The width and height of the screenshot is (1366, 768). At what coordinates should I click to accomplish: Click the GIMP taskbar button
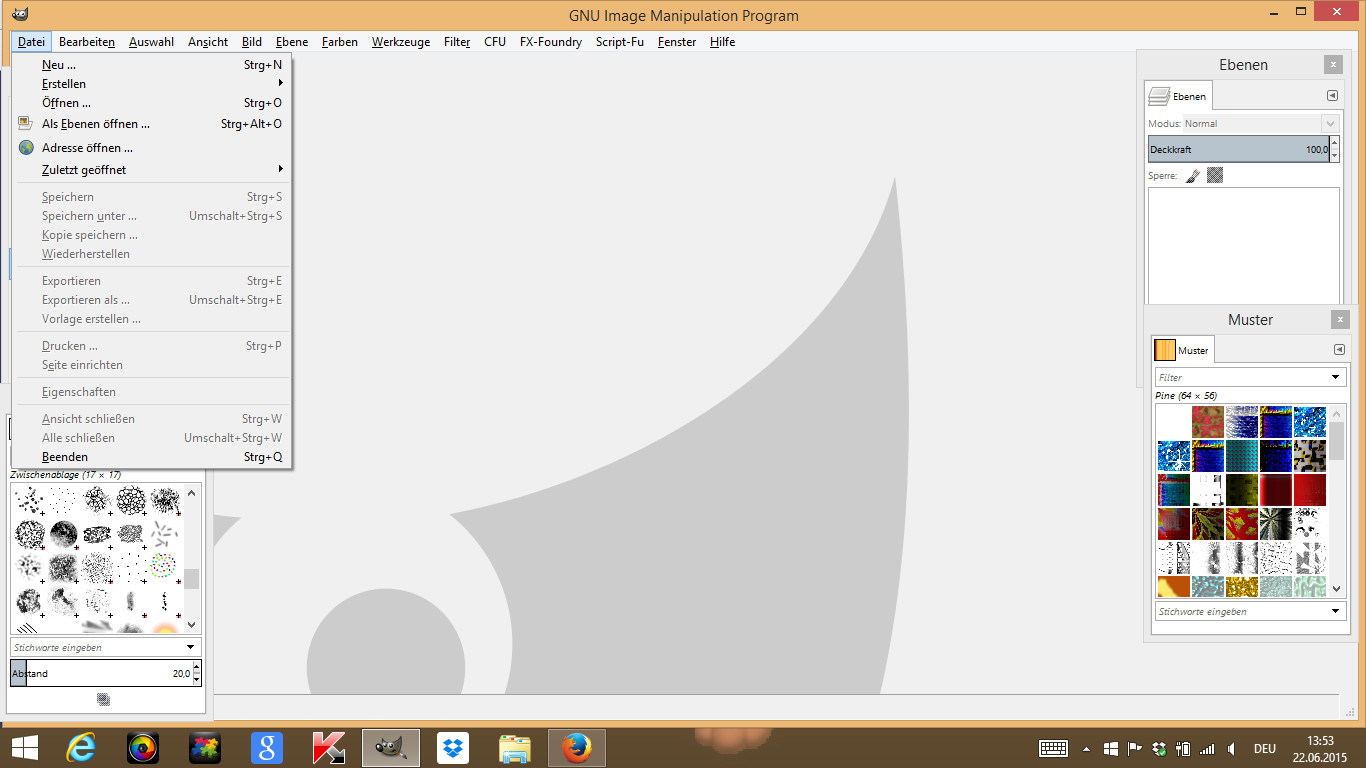tap(391, 748)
